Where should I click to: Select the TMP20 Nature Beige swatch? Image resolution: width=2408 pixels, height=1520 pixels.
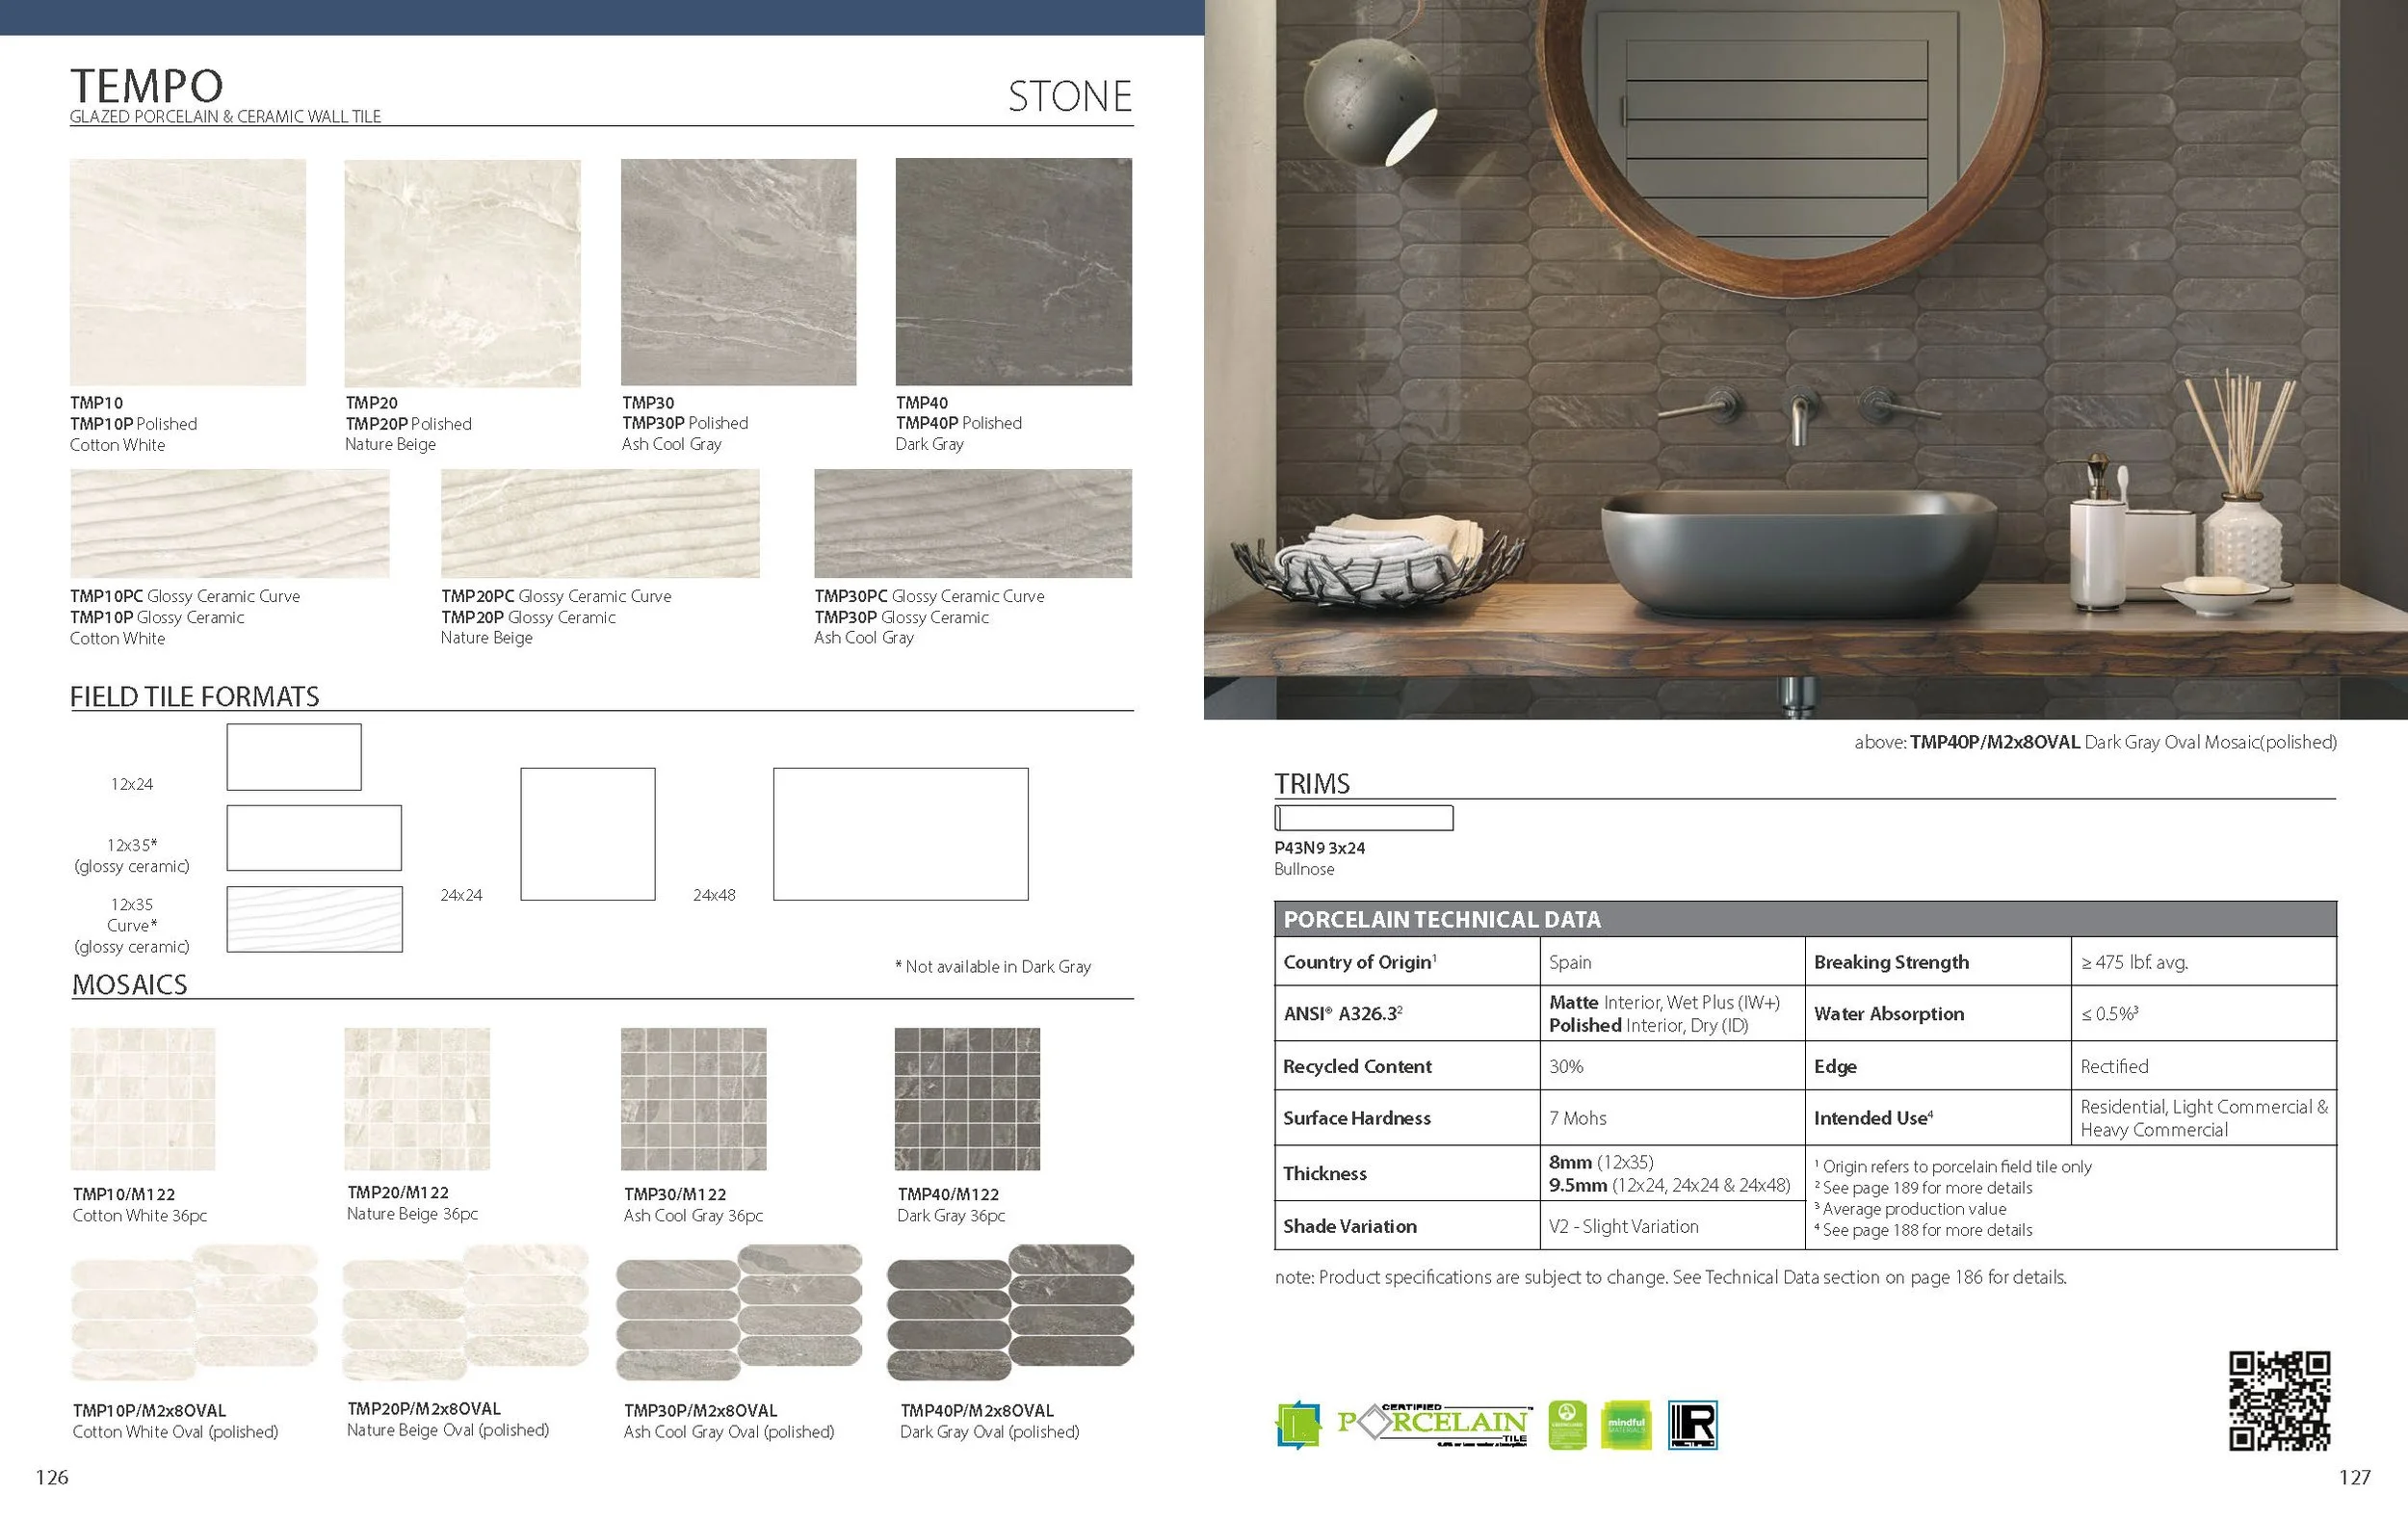[x=462, y=273]
